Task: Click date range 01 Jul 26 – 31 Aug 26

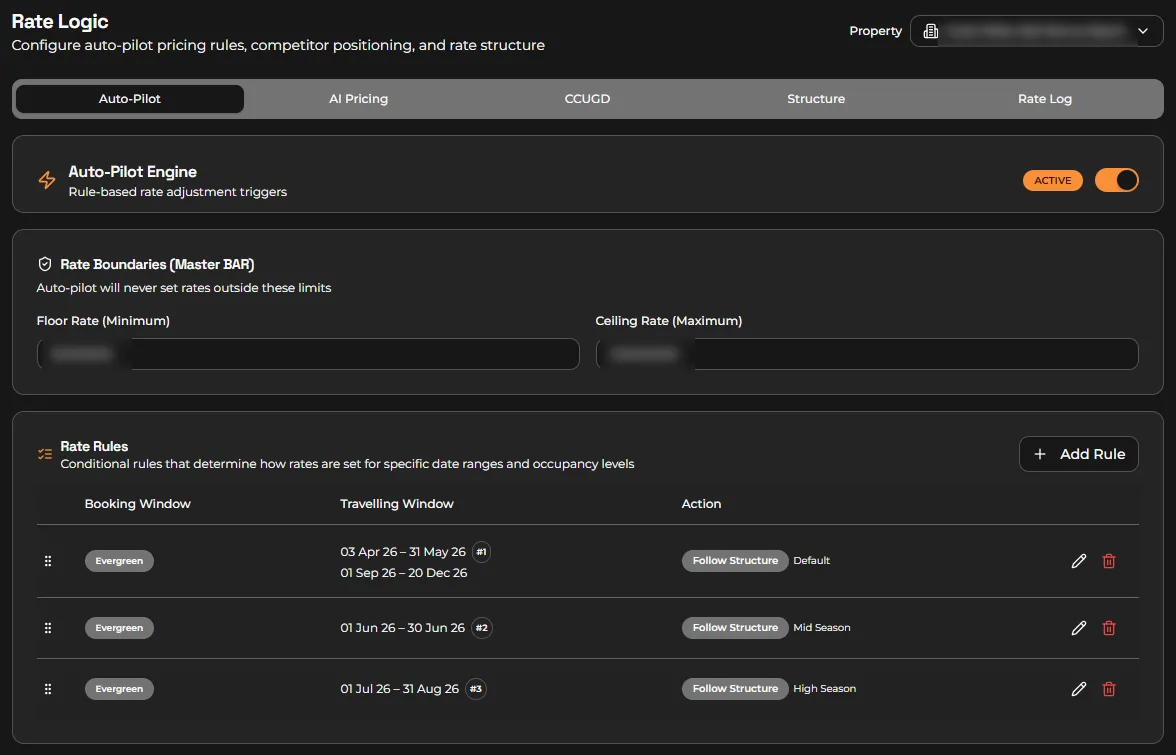Action: click(x=400, y=689)
